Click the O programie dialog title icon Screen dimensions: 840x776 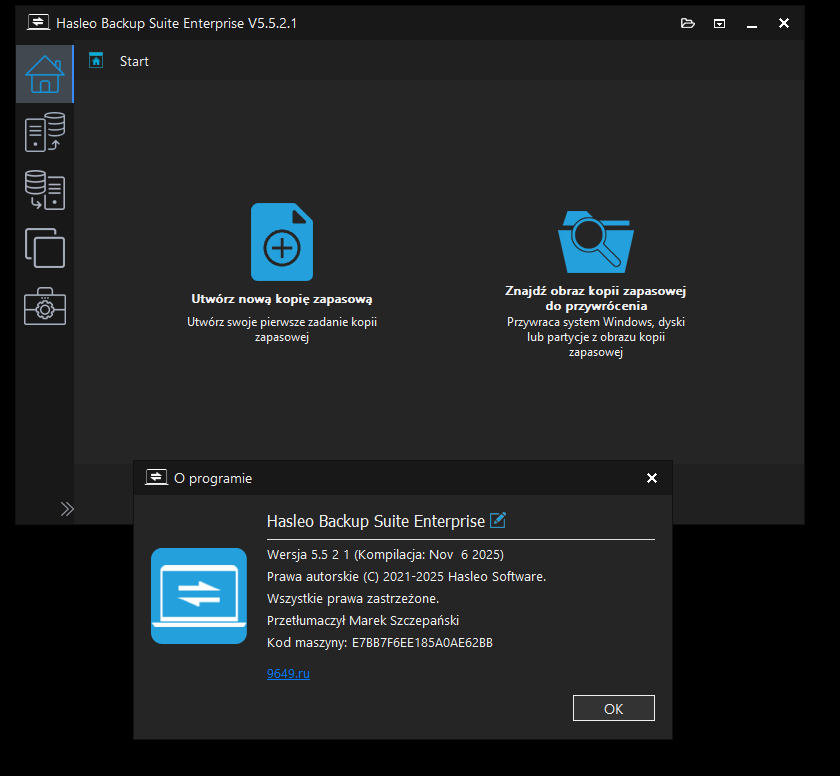coord(156,477)
